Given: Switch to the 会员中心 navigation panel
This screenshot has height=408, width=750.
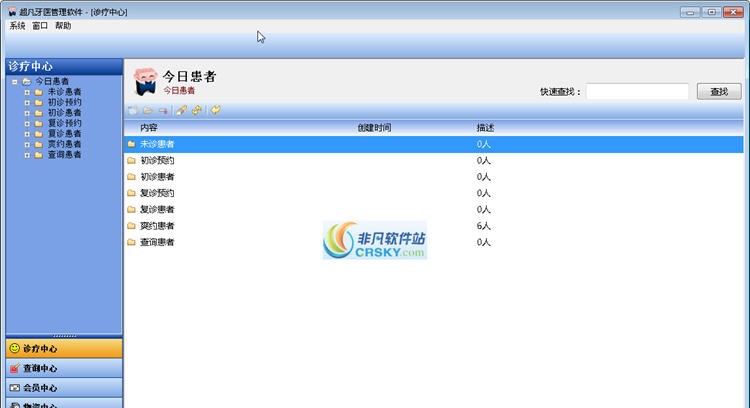Looking at the screenshot, I should pyautogui.click(x=64, y=388).
